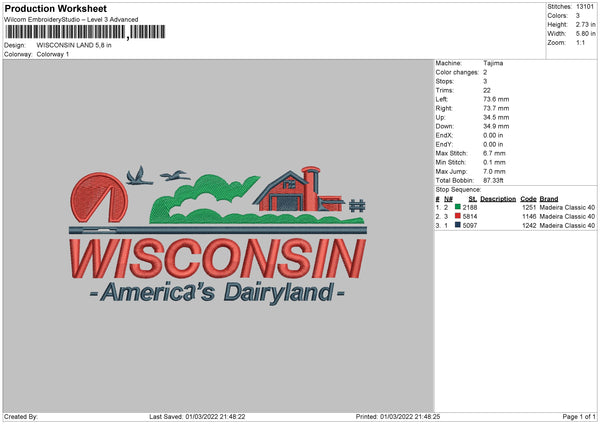
Task: Click the 'N#' column header
Action: tap(448, 199)
